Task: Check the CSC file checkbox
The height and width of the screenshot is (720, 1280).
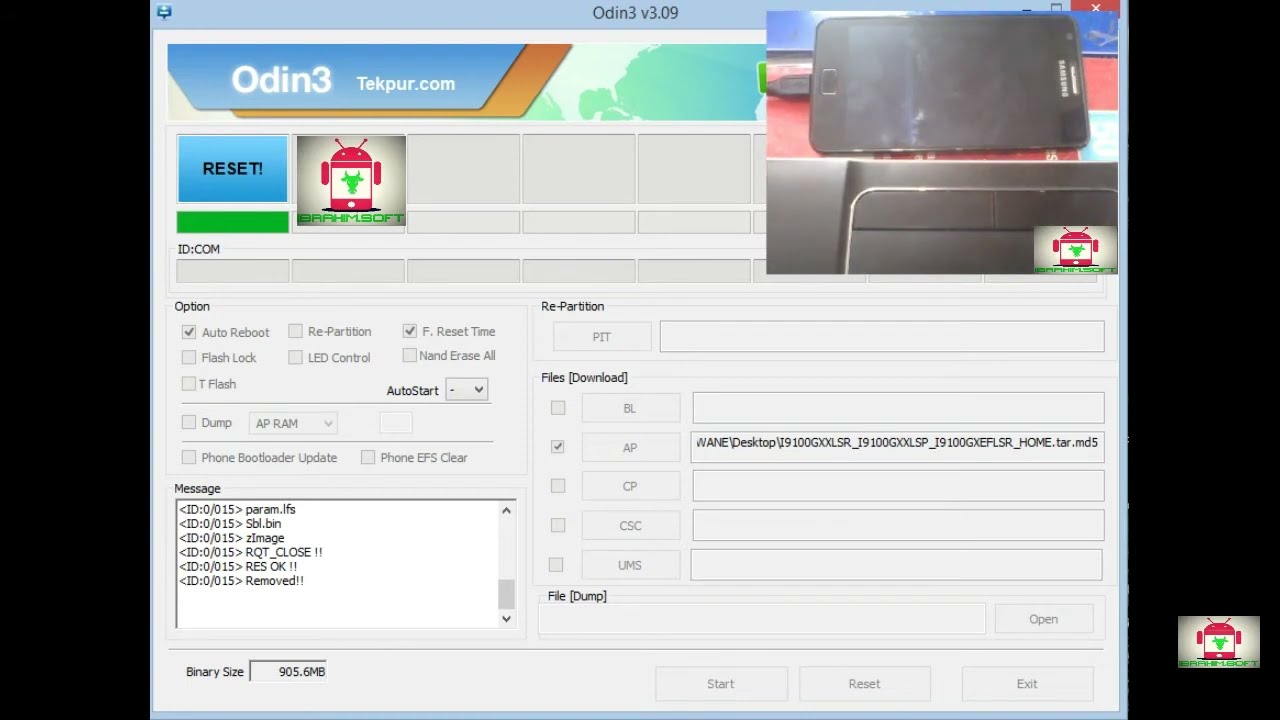Action: tap(558, 525)
